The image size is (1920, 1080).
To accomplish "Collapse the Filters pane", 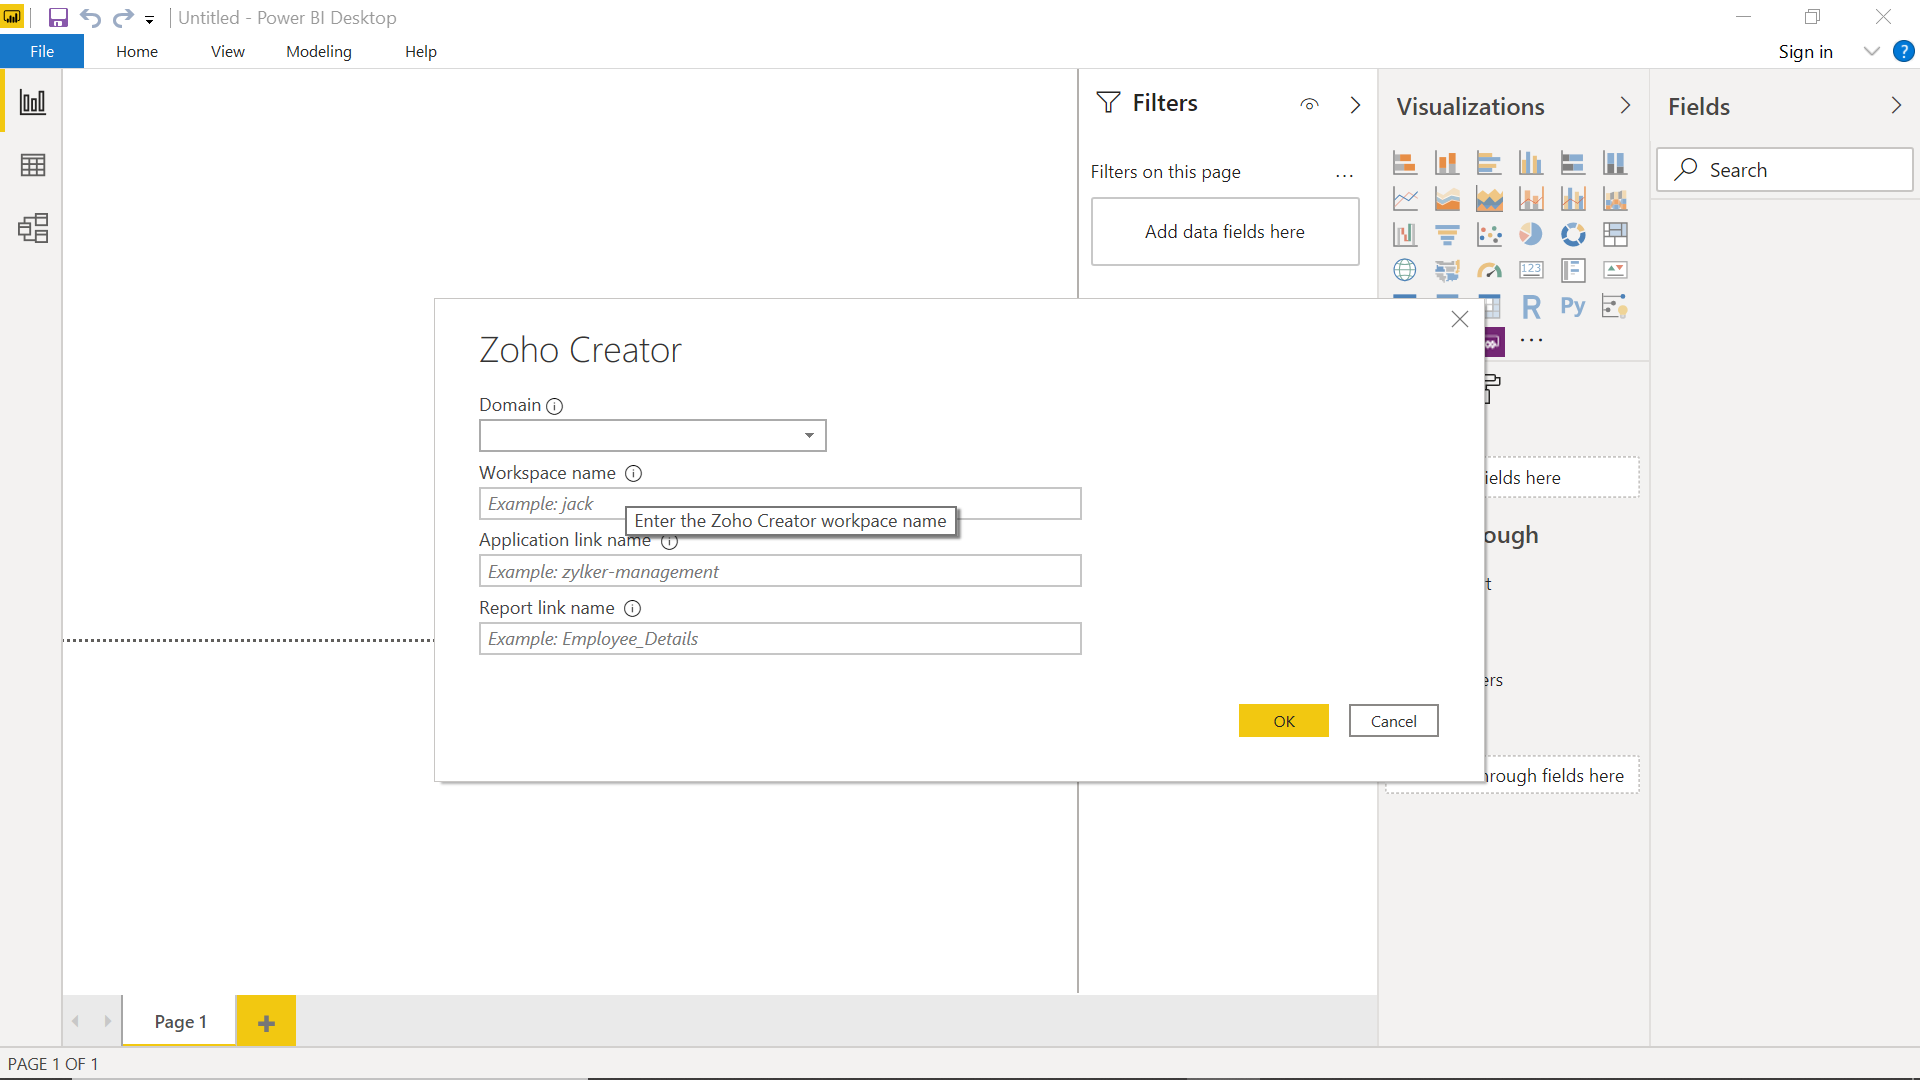I will [1355, 104].
